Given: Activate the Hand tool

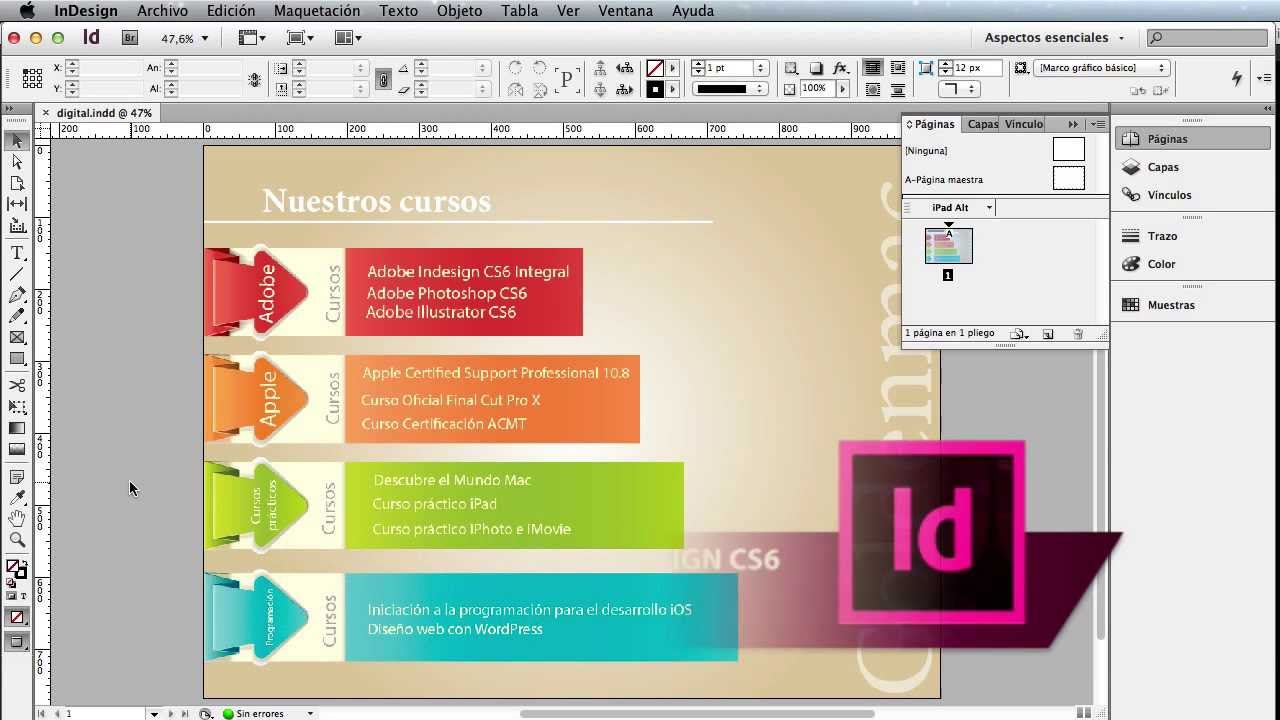Looking at the screenshot, I should pyautogui.click(x=17, y=519).
